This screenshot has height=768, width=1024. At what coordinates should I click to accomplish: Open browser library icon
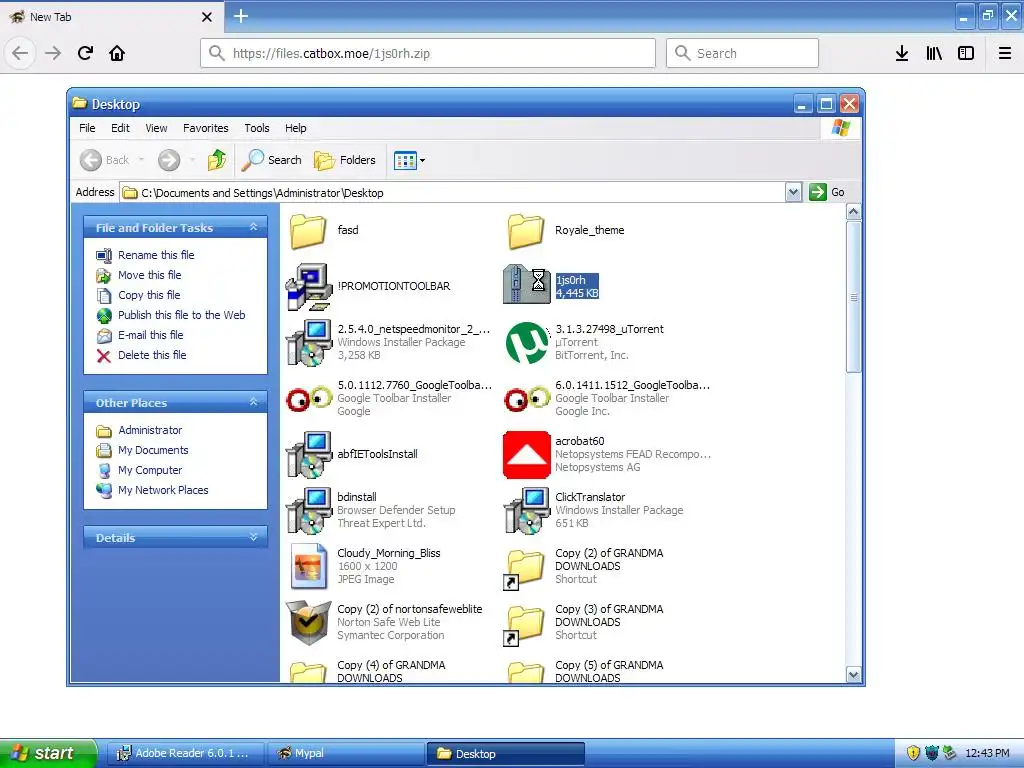[x=934, y=53]
